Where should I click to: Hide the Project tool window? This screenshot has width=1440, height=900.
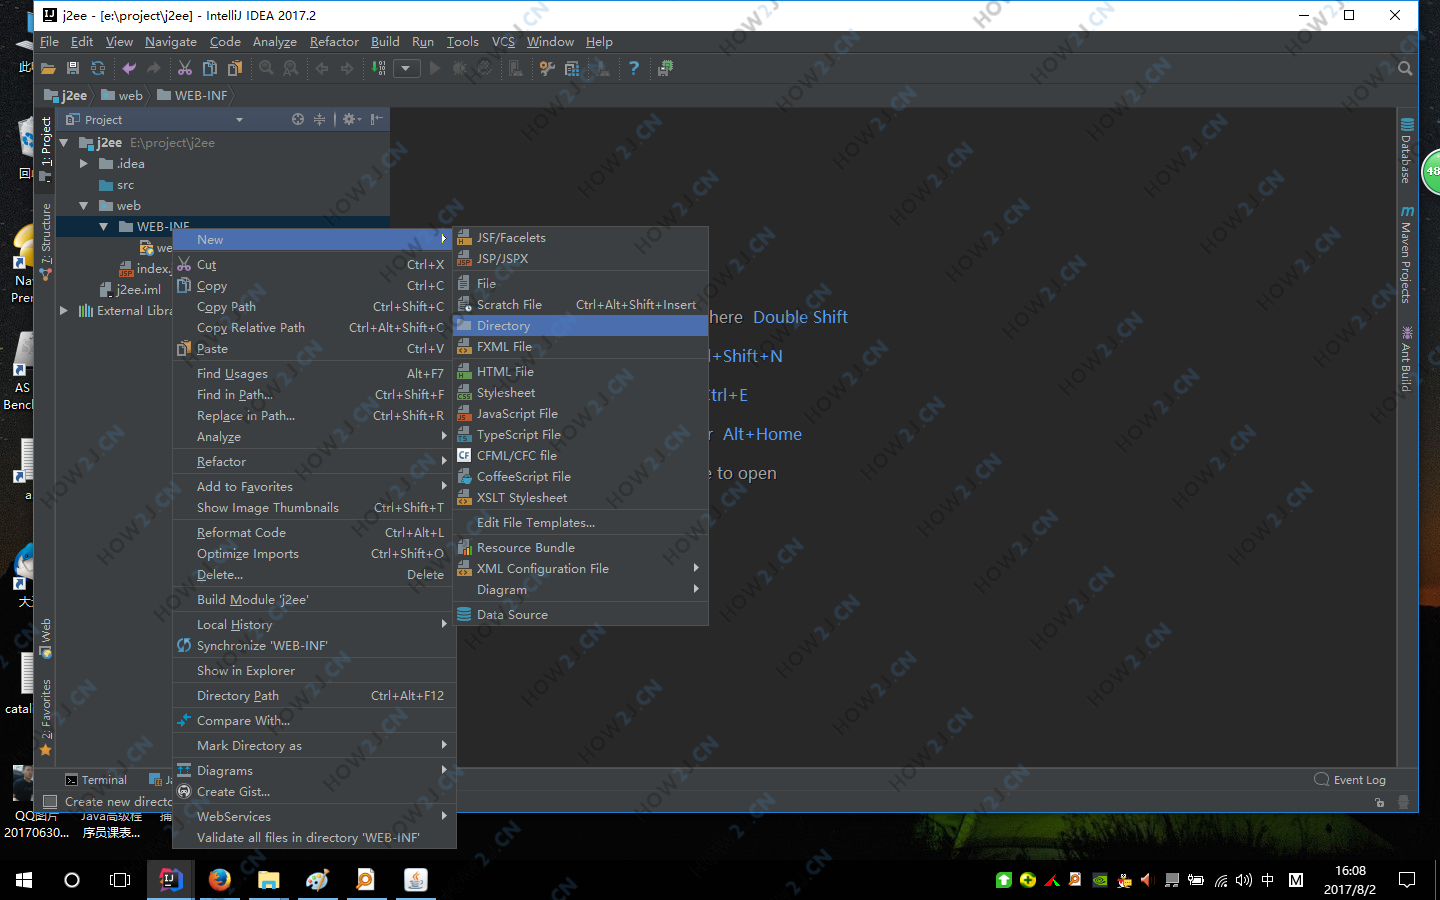377,119
